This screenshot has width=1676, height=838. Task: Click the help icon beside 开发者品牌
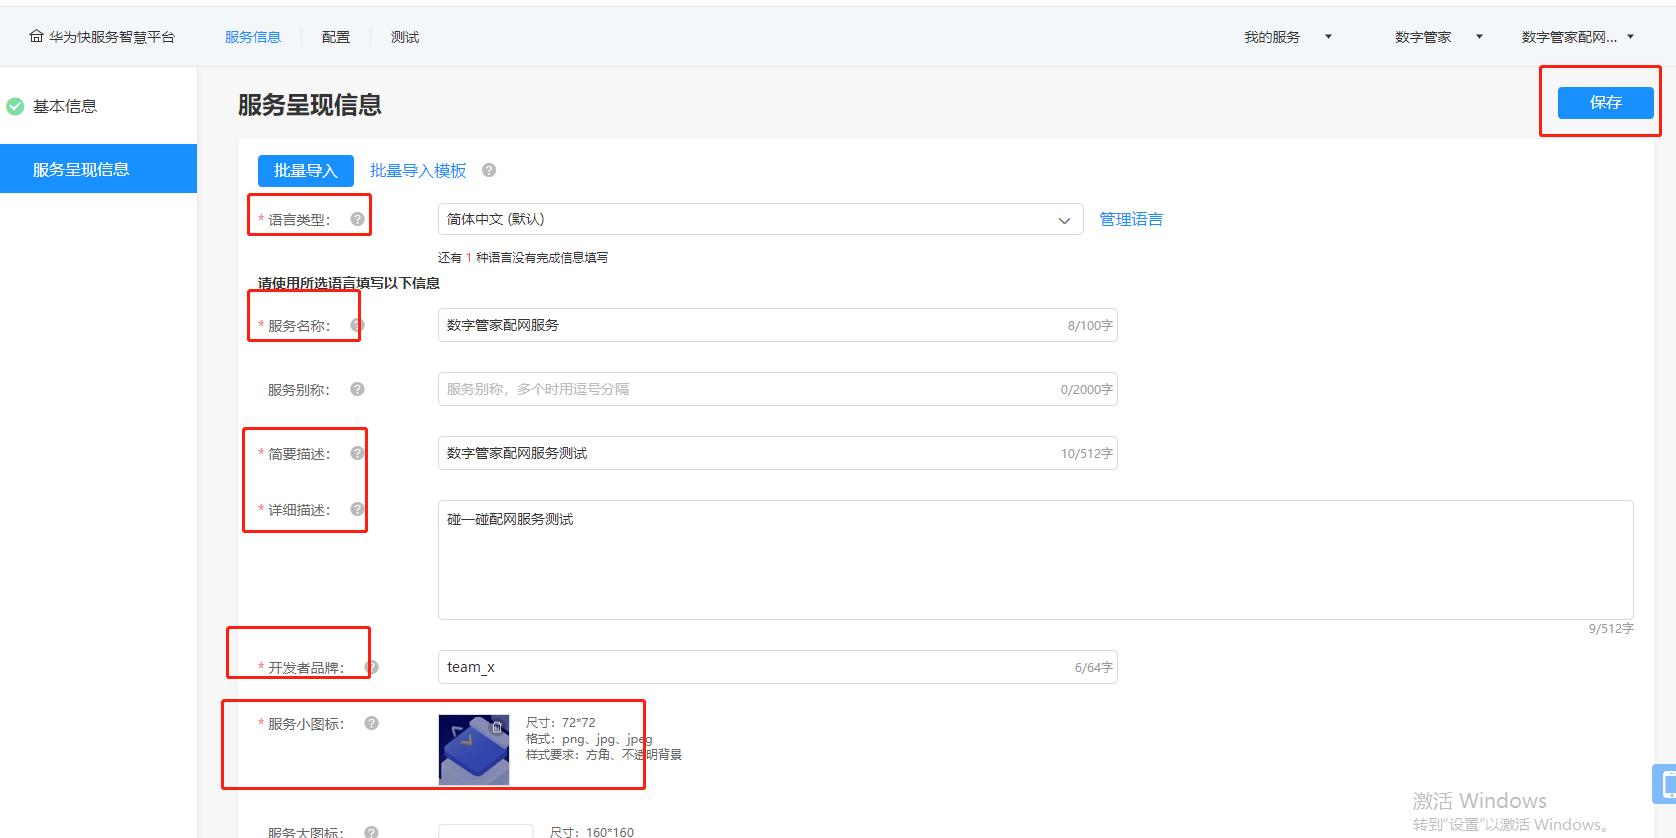click(x=371, y=667)
